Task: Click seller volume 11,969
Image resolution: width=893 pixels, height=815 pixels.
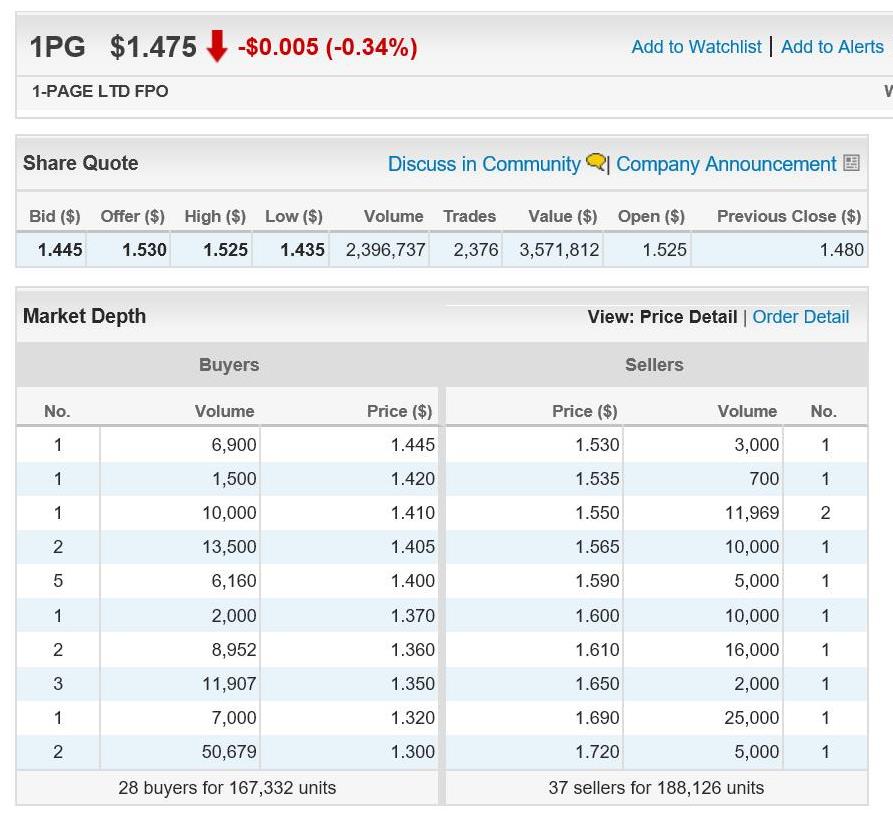Action: point(752,513)
